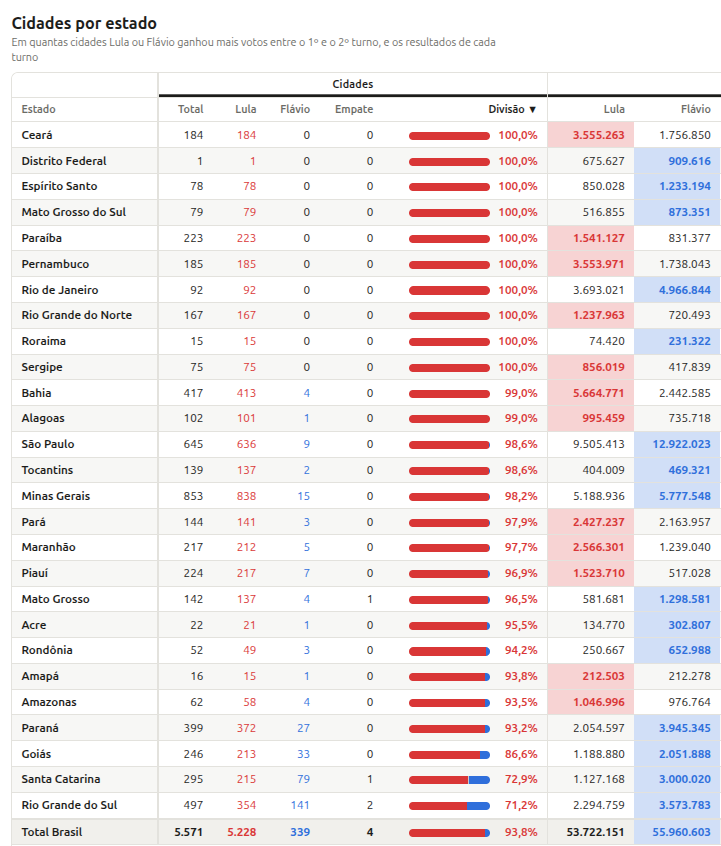Click the Total Brasil row label
This screenshot has width=721, height=846.
point(52,832)
